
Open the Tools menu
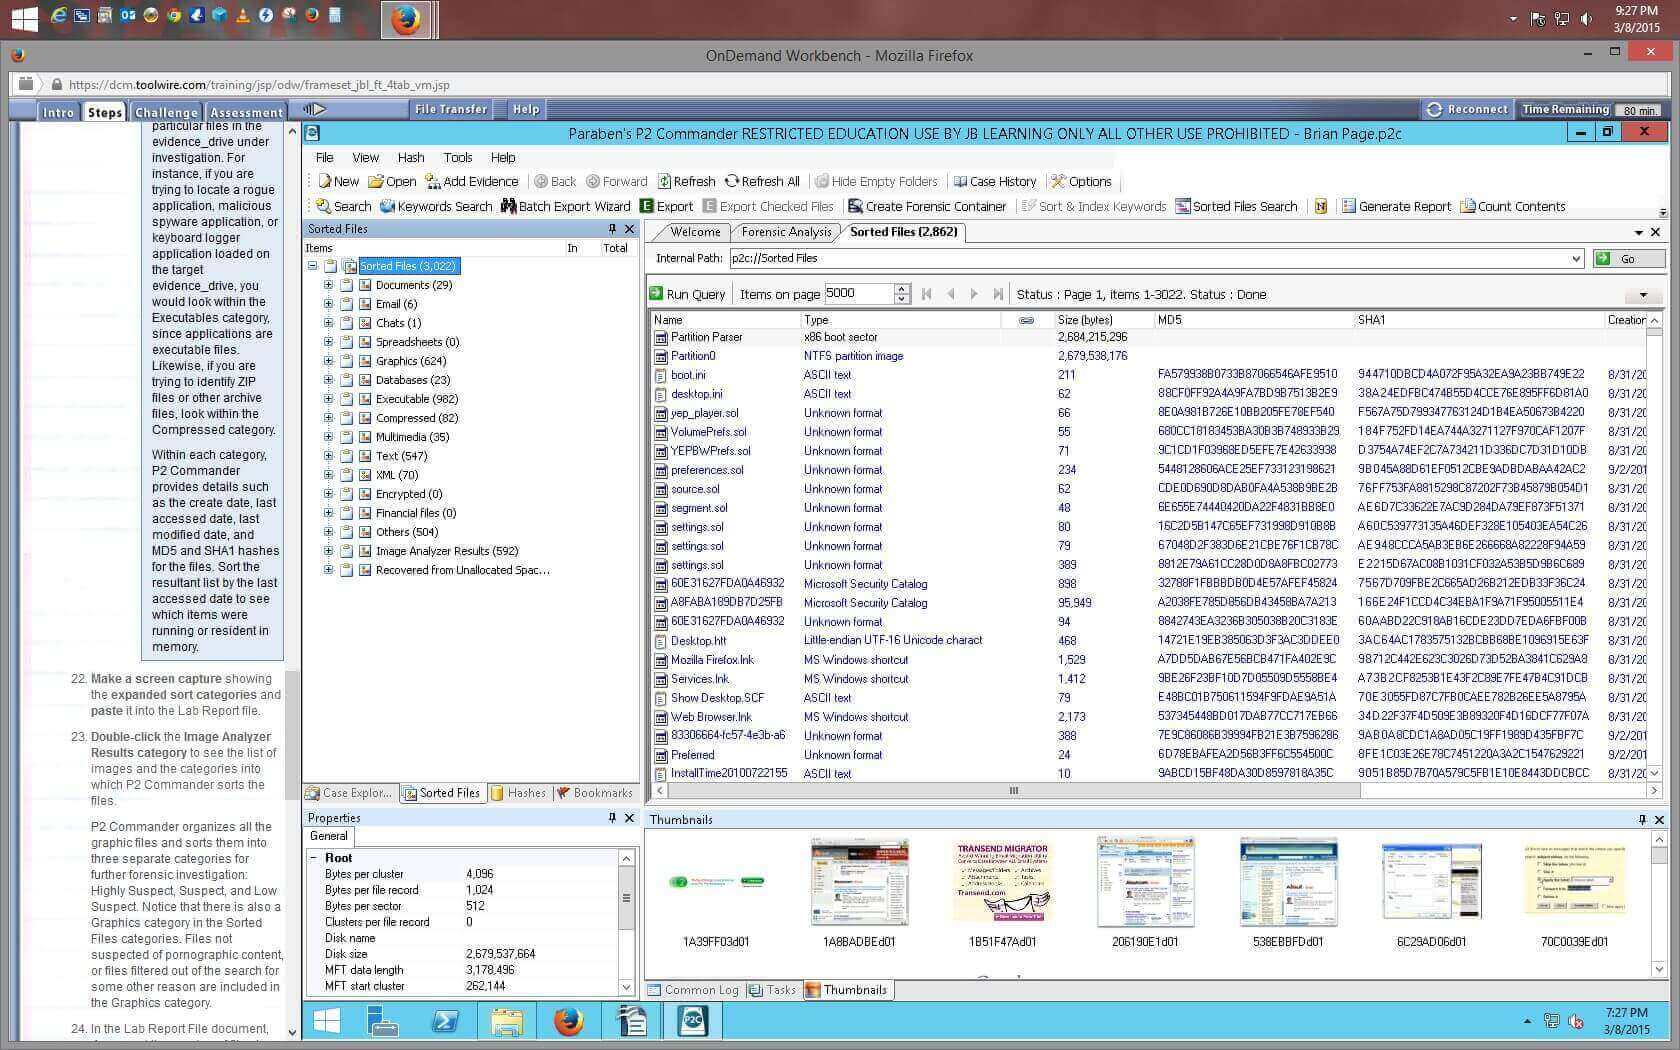458,157
